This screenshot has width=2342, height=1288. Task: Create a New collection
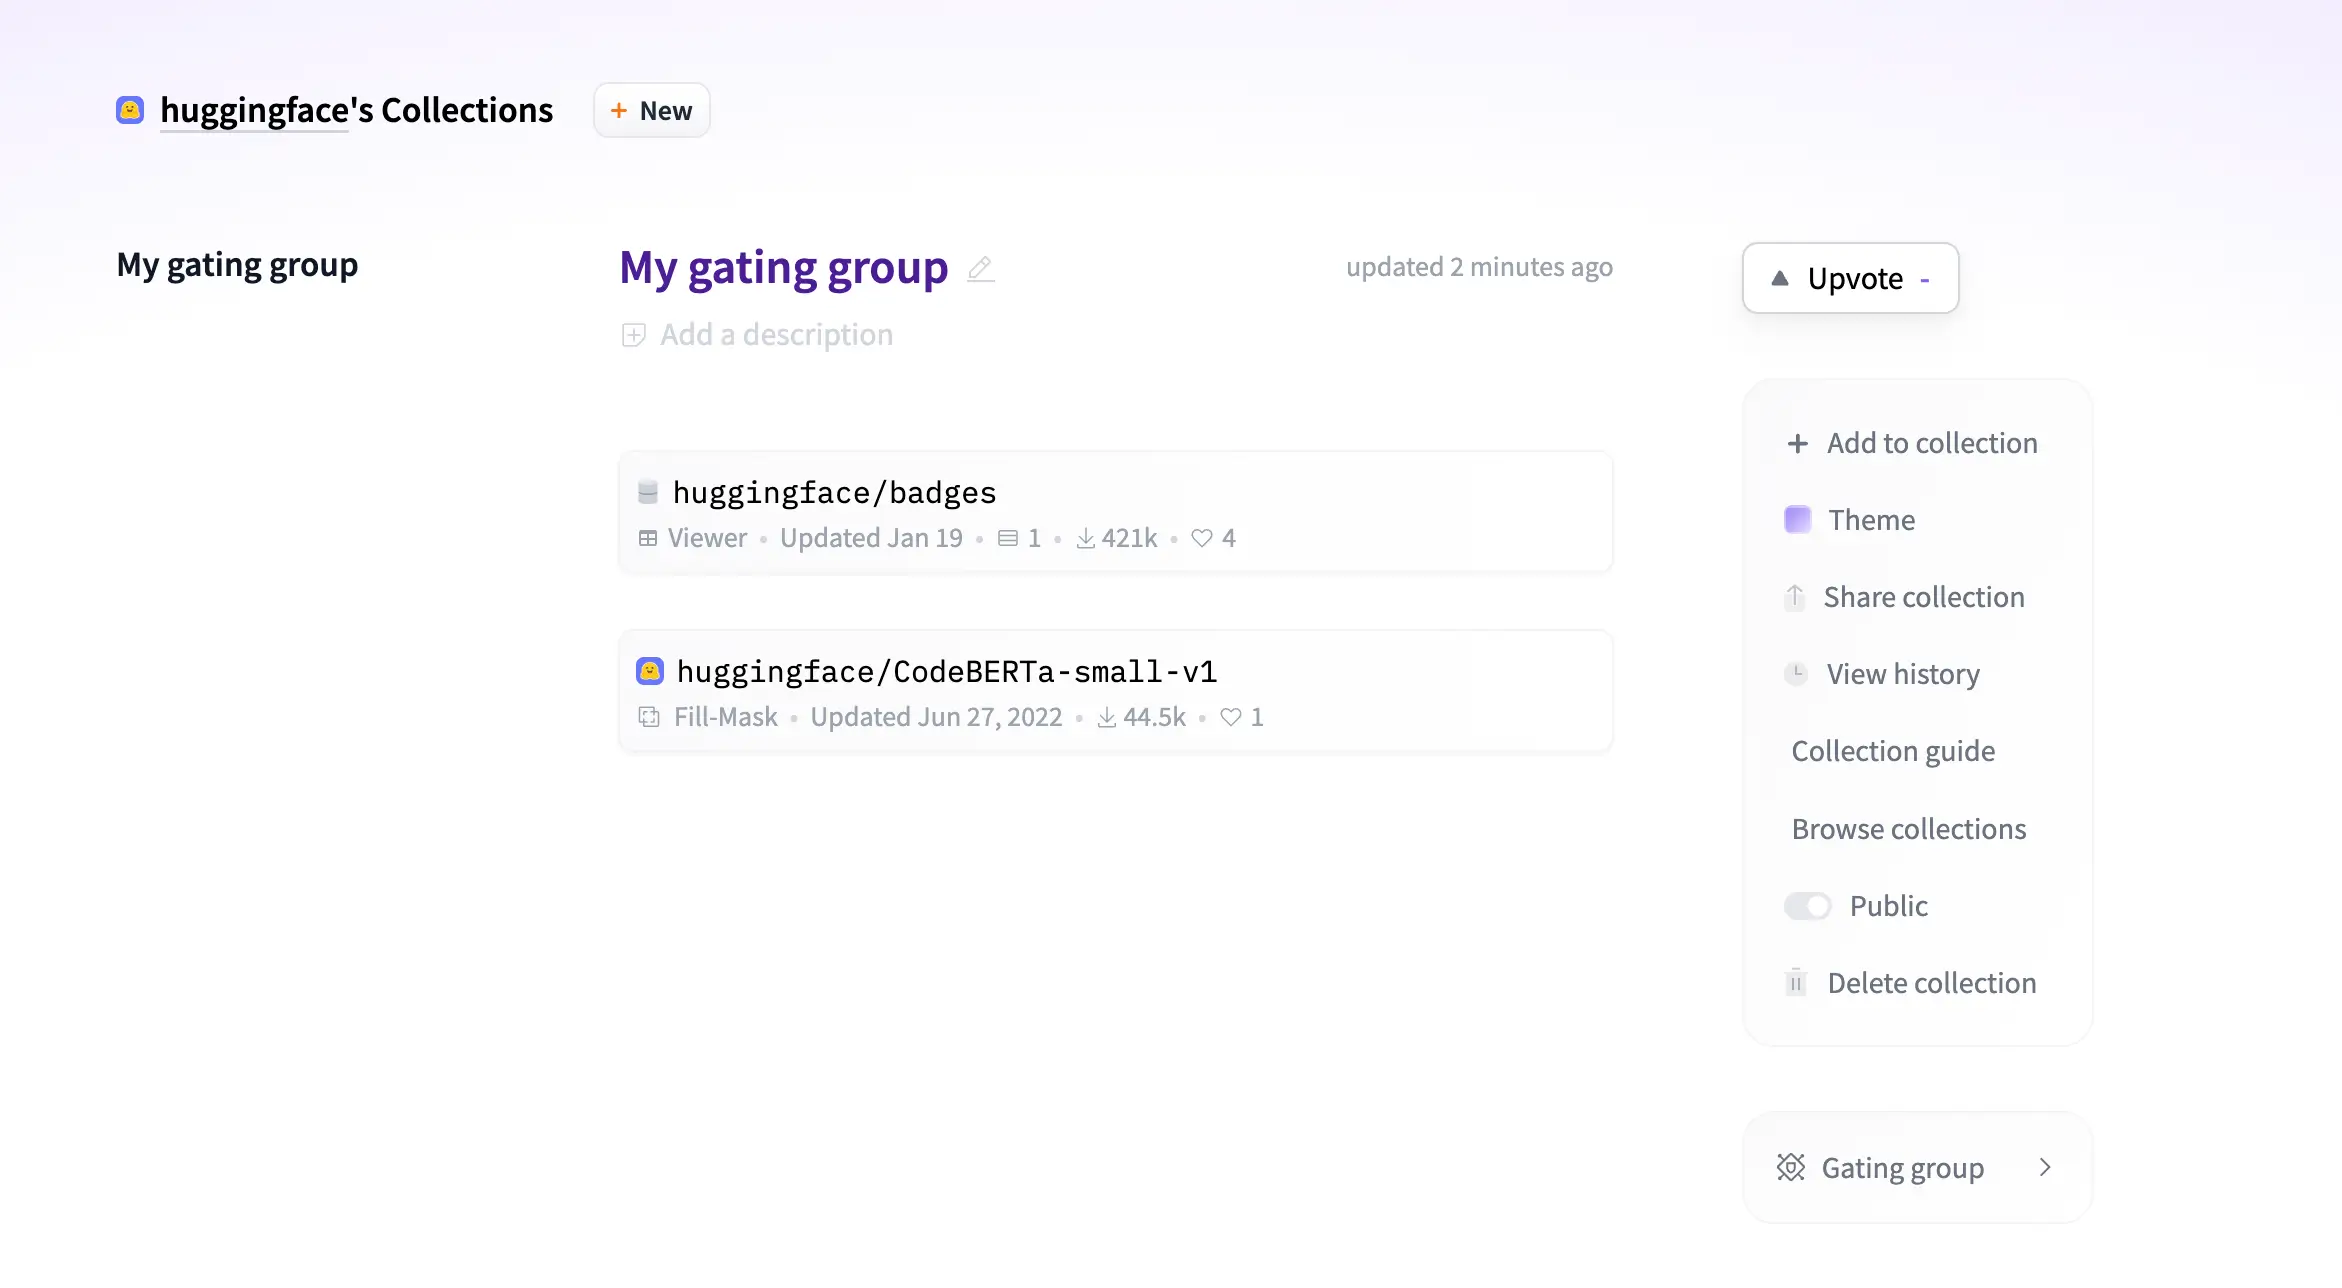click(x=652, y=110)
